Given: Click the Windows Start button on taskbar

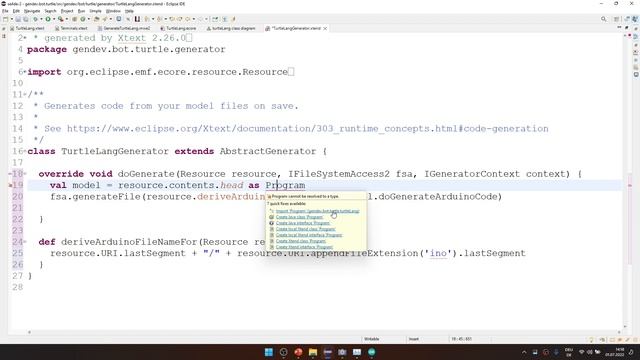Looking at the screenshot, I should tap(269, 352).
